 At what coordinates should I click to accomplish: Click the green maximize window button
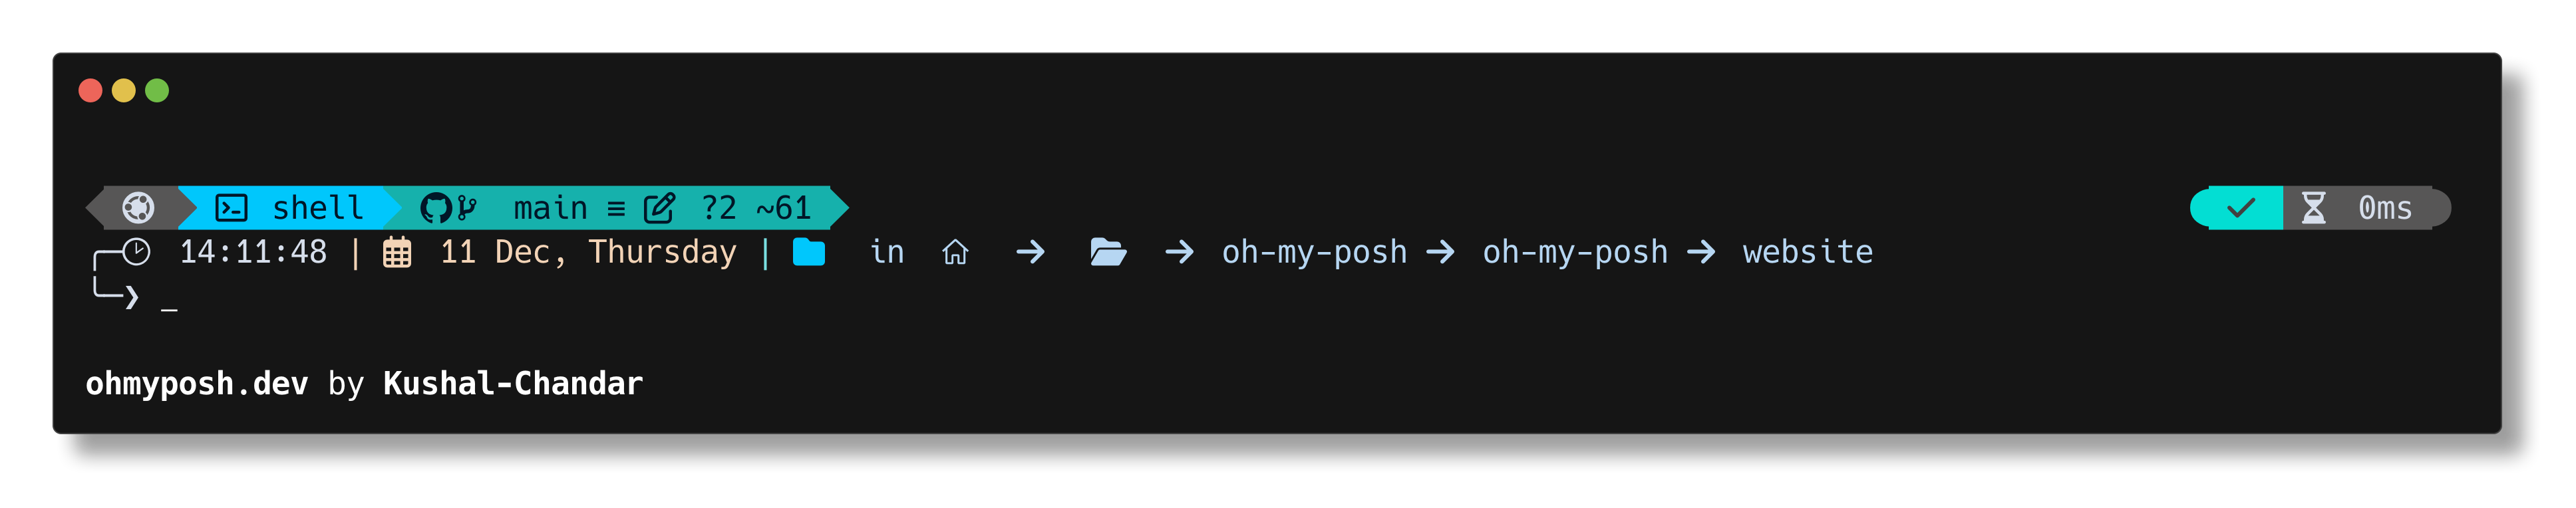click(157, 91)
